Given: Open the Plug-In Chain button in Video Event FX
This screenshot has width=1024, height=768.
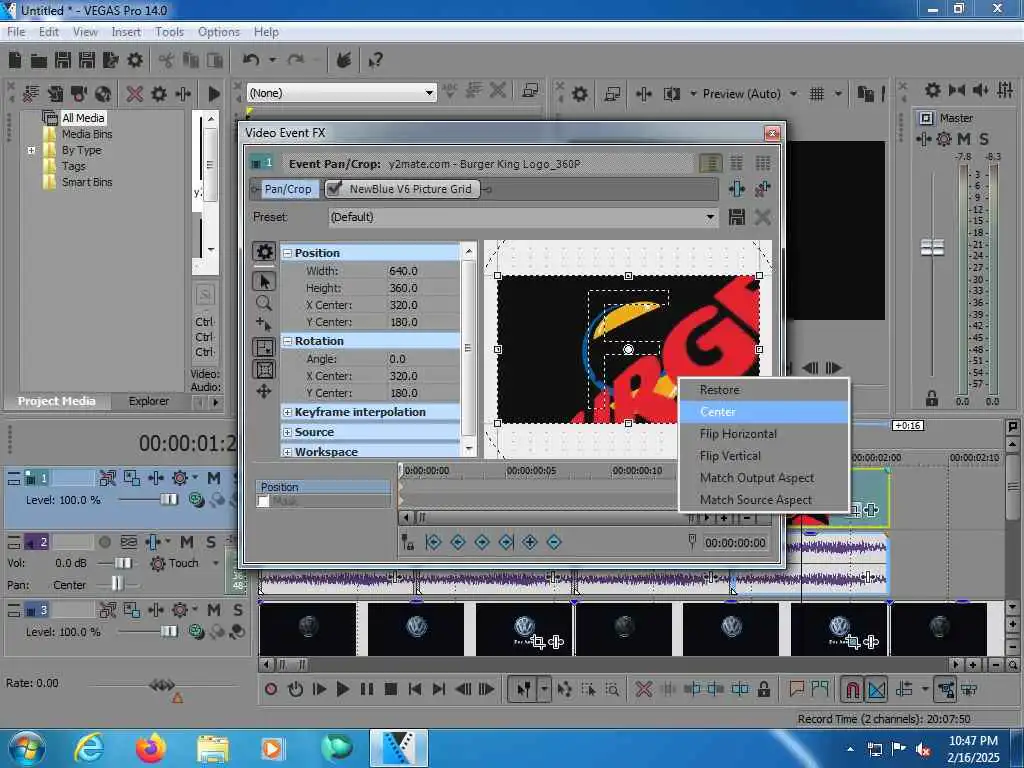Looking at the screenshot, I should (737, 189).
